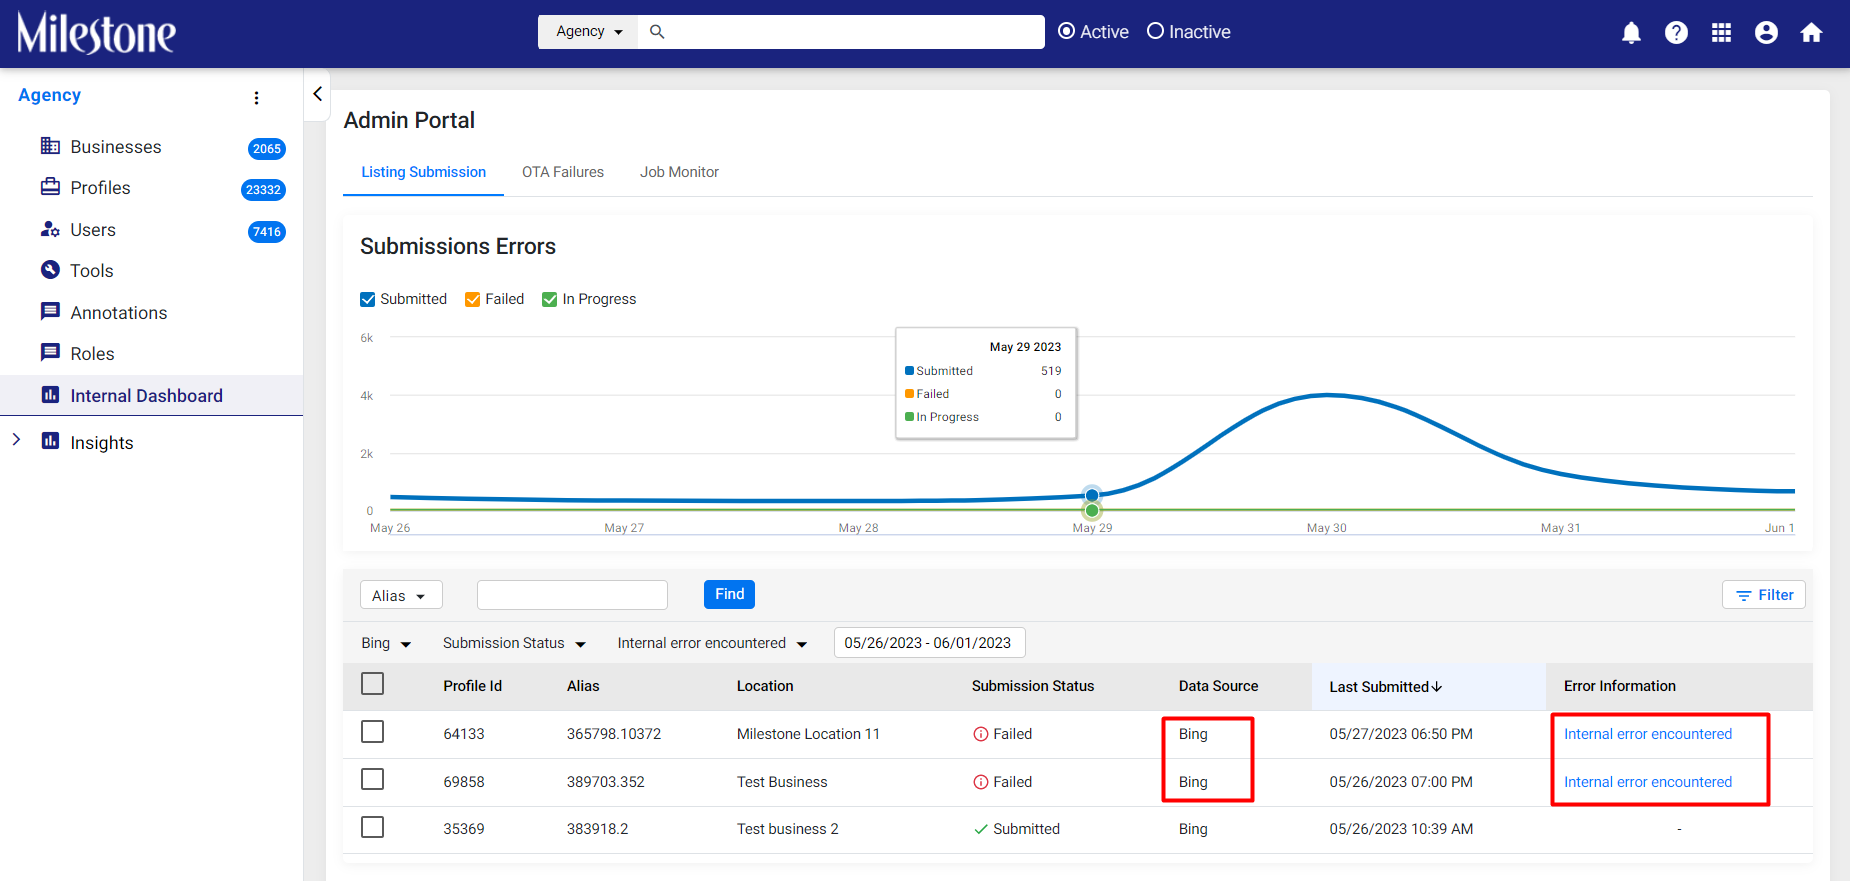The width and height of the screenshot is (1850, 881).
Task: Expand the Insights section in sidebar
Action: 16,440
